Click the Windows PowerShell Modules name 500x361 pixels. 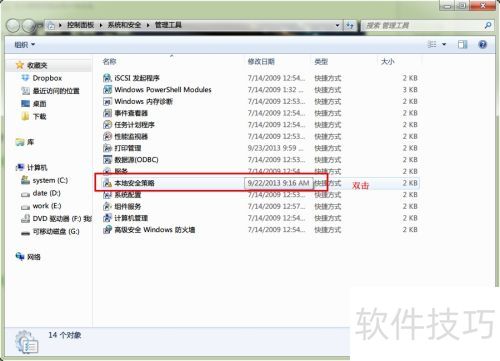click(163, 90)
